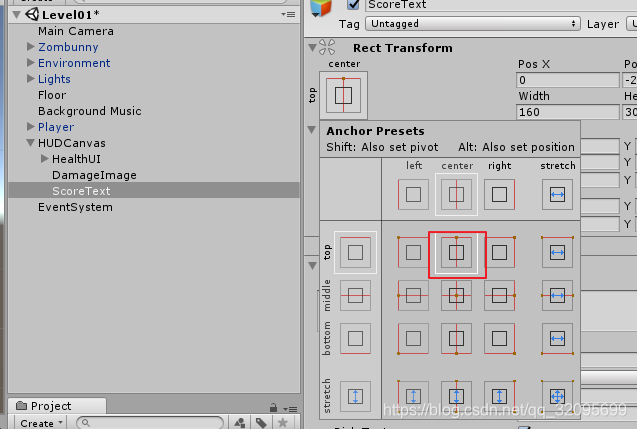Click the bottom-center vertical stretch preset
Viewport: 637px width, 429px height.
coord(457,396)
